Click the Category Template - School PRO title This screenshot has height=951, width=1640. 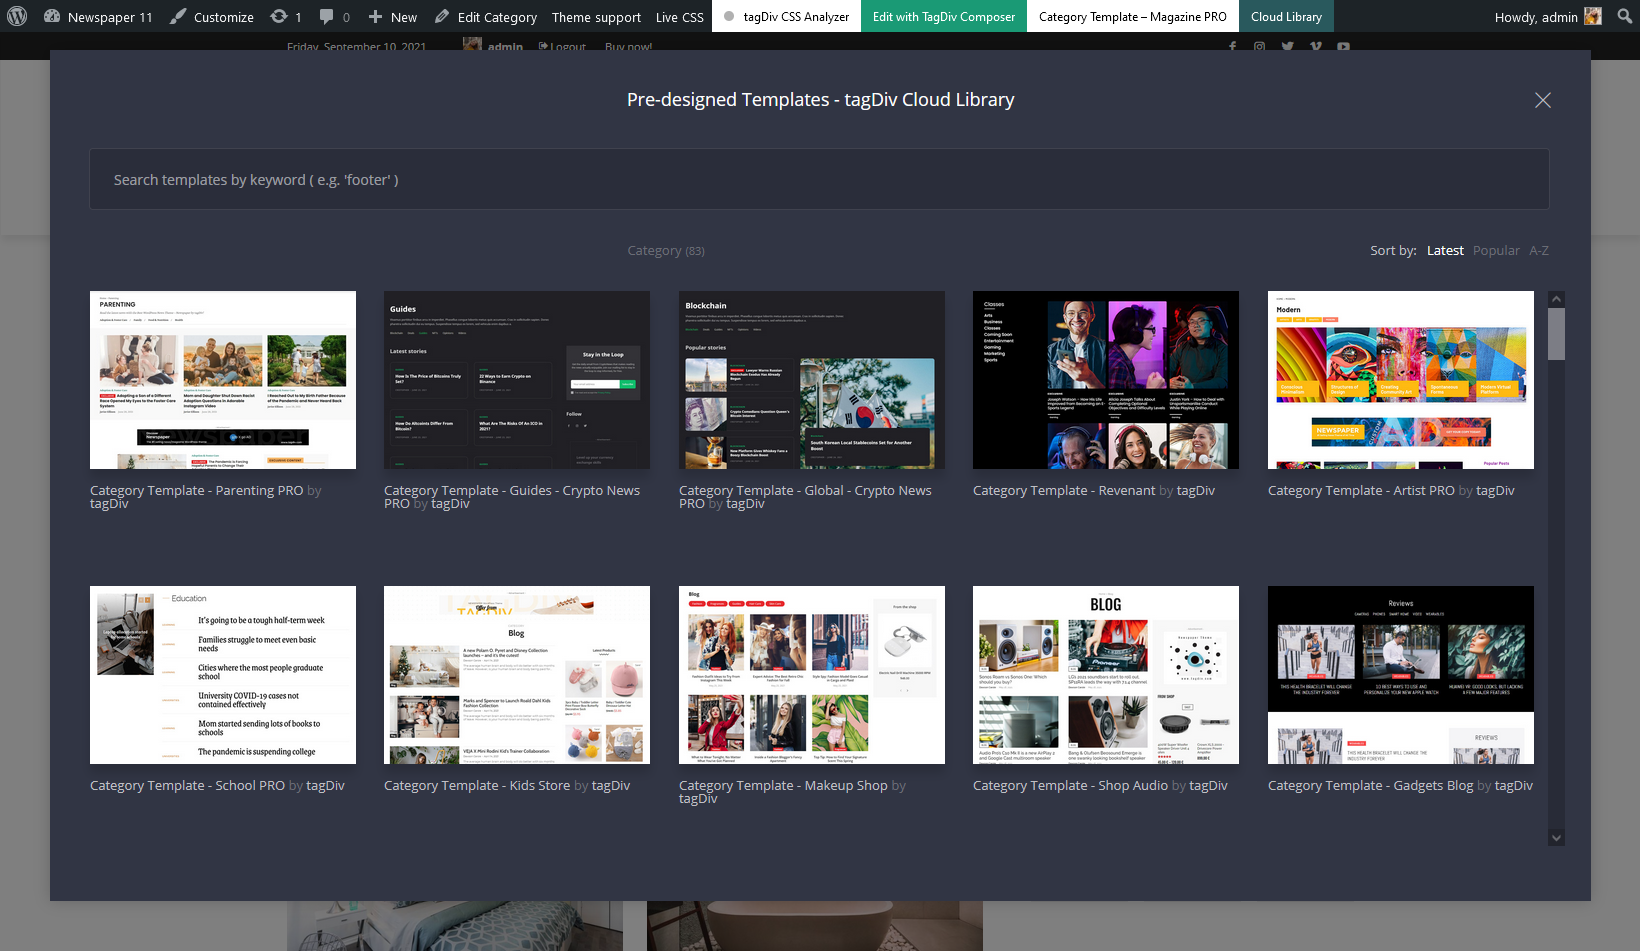(x=187, y=785)
